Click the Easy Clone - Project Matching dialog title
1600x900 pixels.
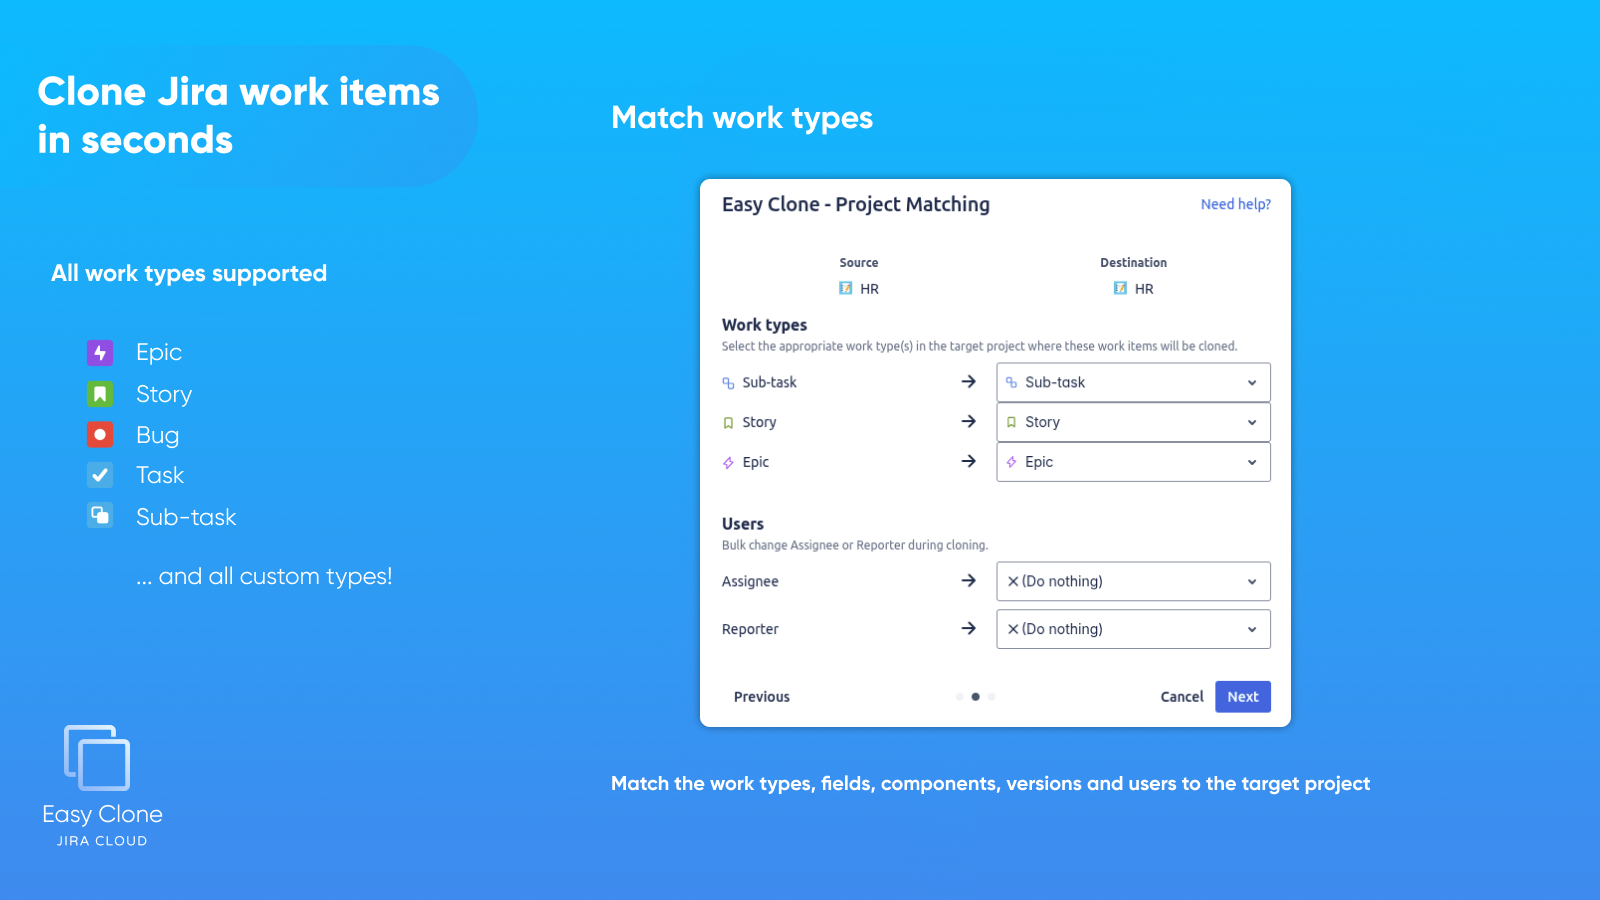click(x=856, y=204)
